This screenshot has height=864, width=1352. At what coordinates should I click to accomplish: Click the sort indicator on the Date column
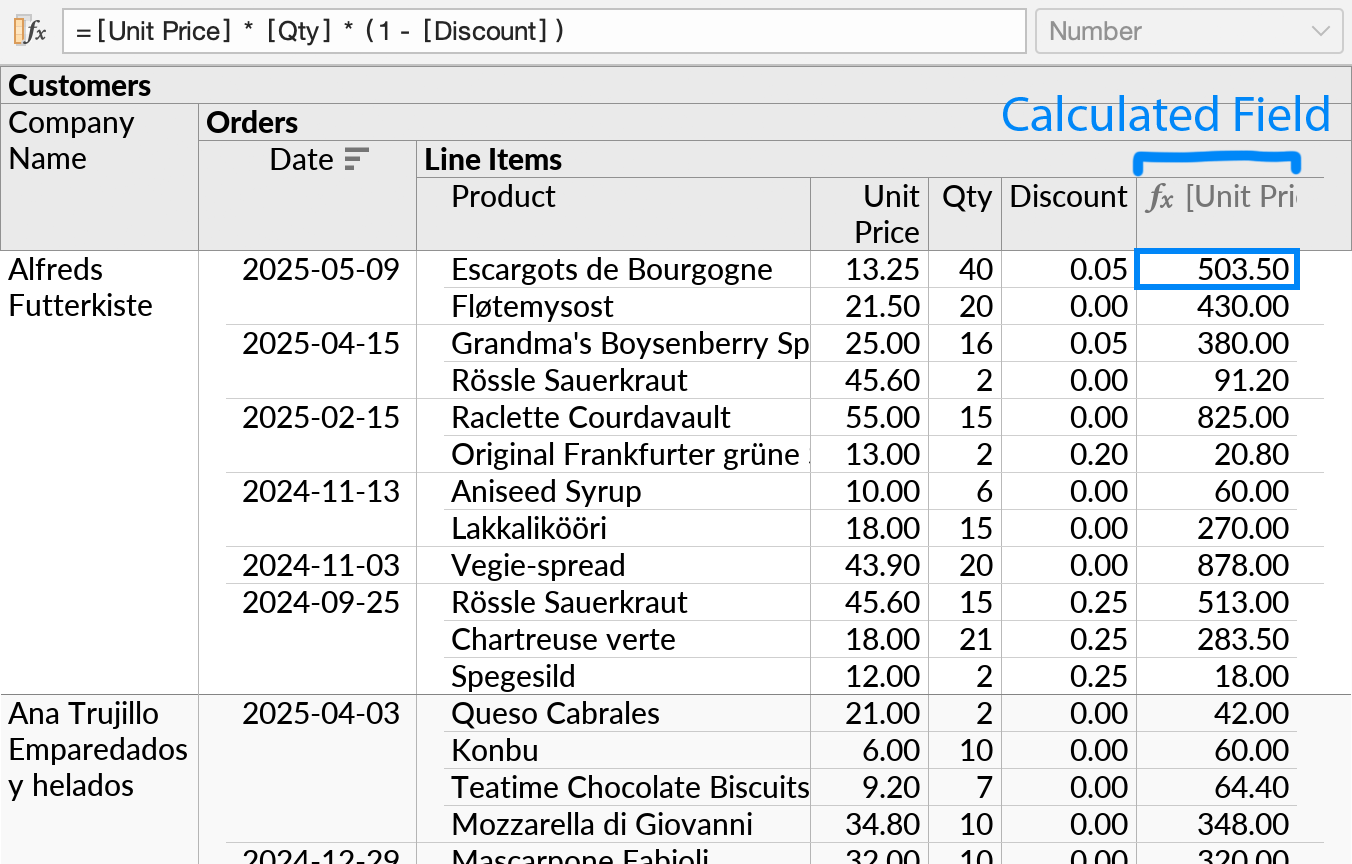coord(359,158)
